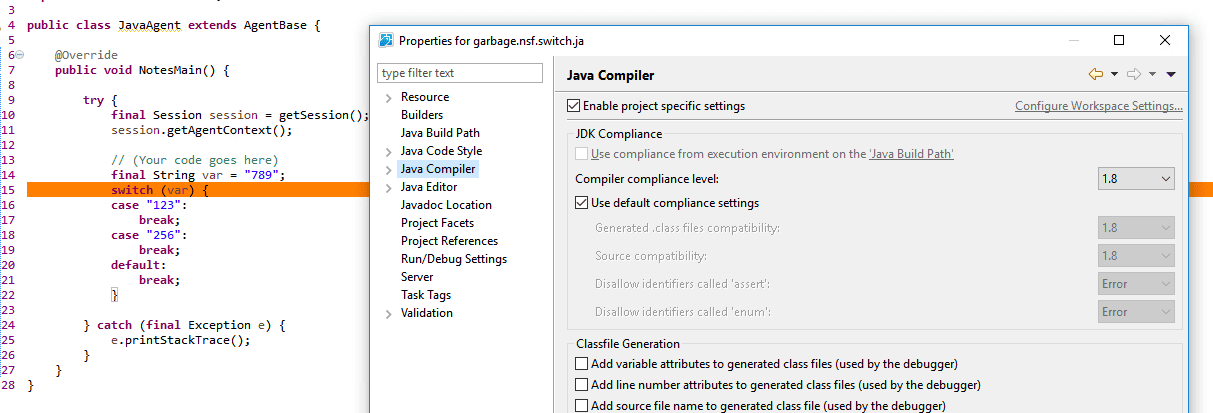Enable Add variable attributes to class files
The height and width of the screenshot is (413, 1213).
point(582,364)
